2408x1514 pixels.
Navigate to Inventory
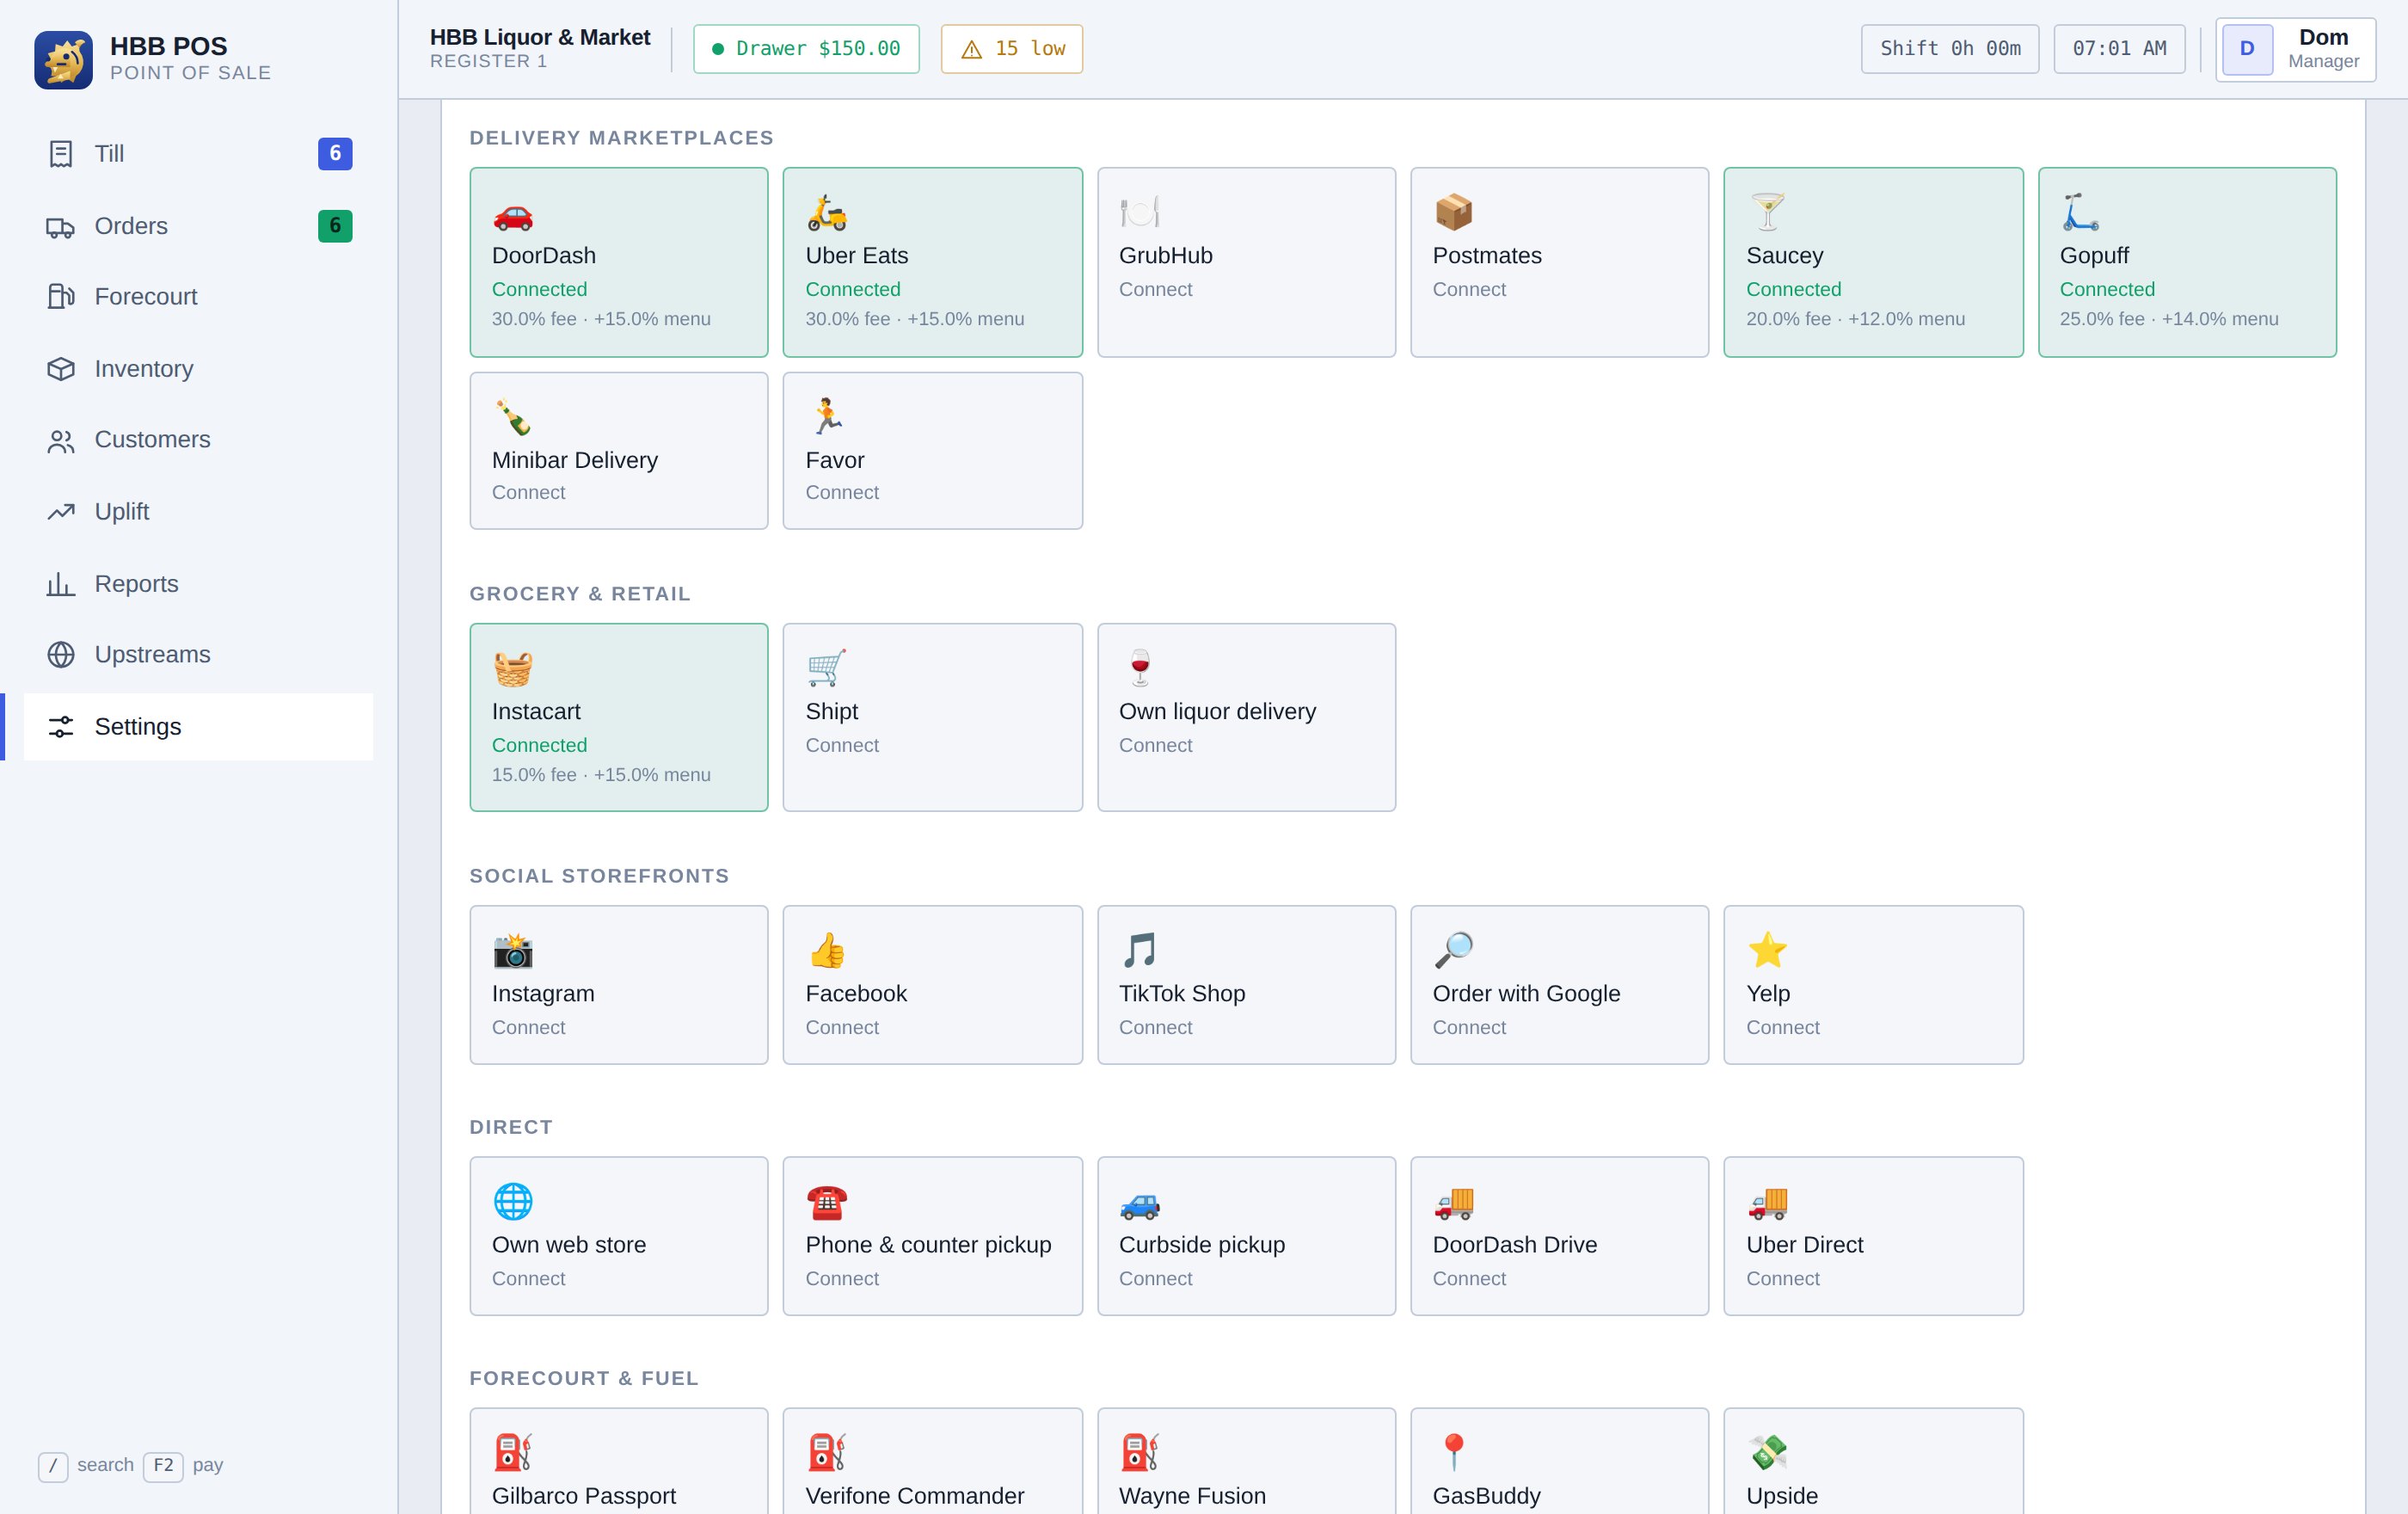[x=198, y=369]
